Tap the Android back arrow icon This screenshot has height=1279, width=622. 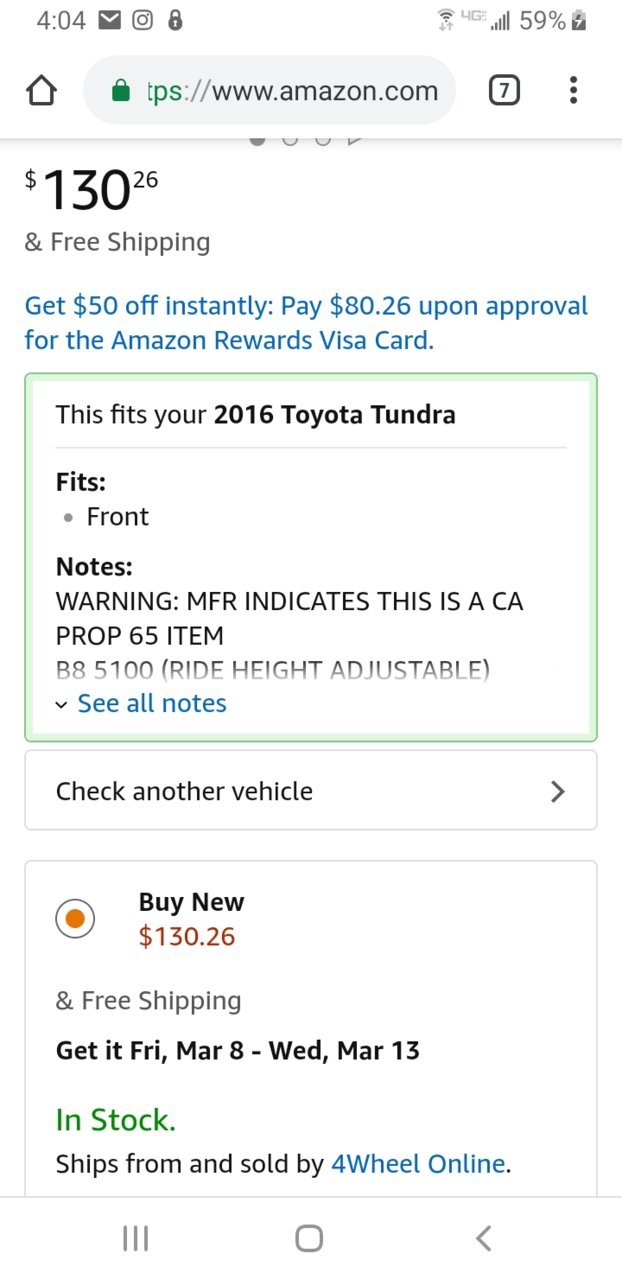pyautogui.click(x=484, y=1239)
